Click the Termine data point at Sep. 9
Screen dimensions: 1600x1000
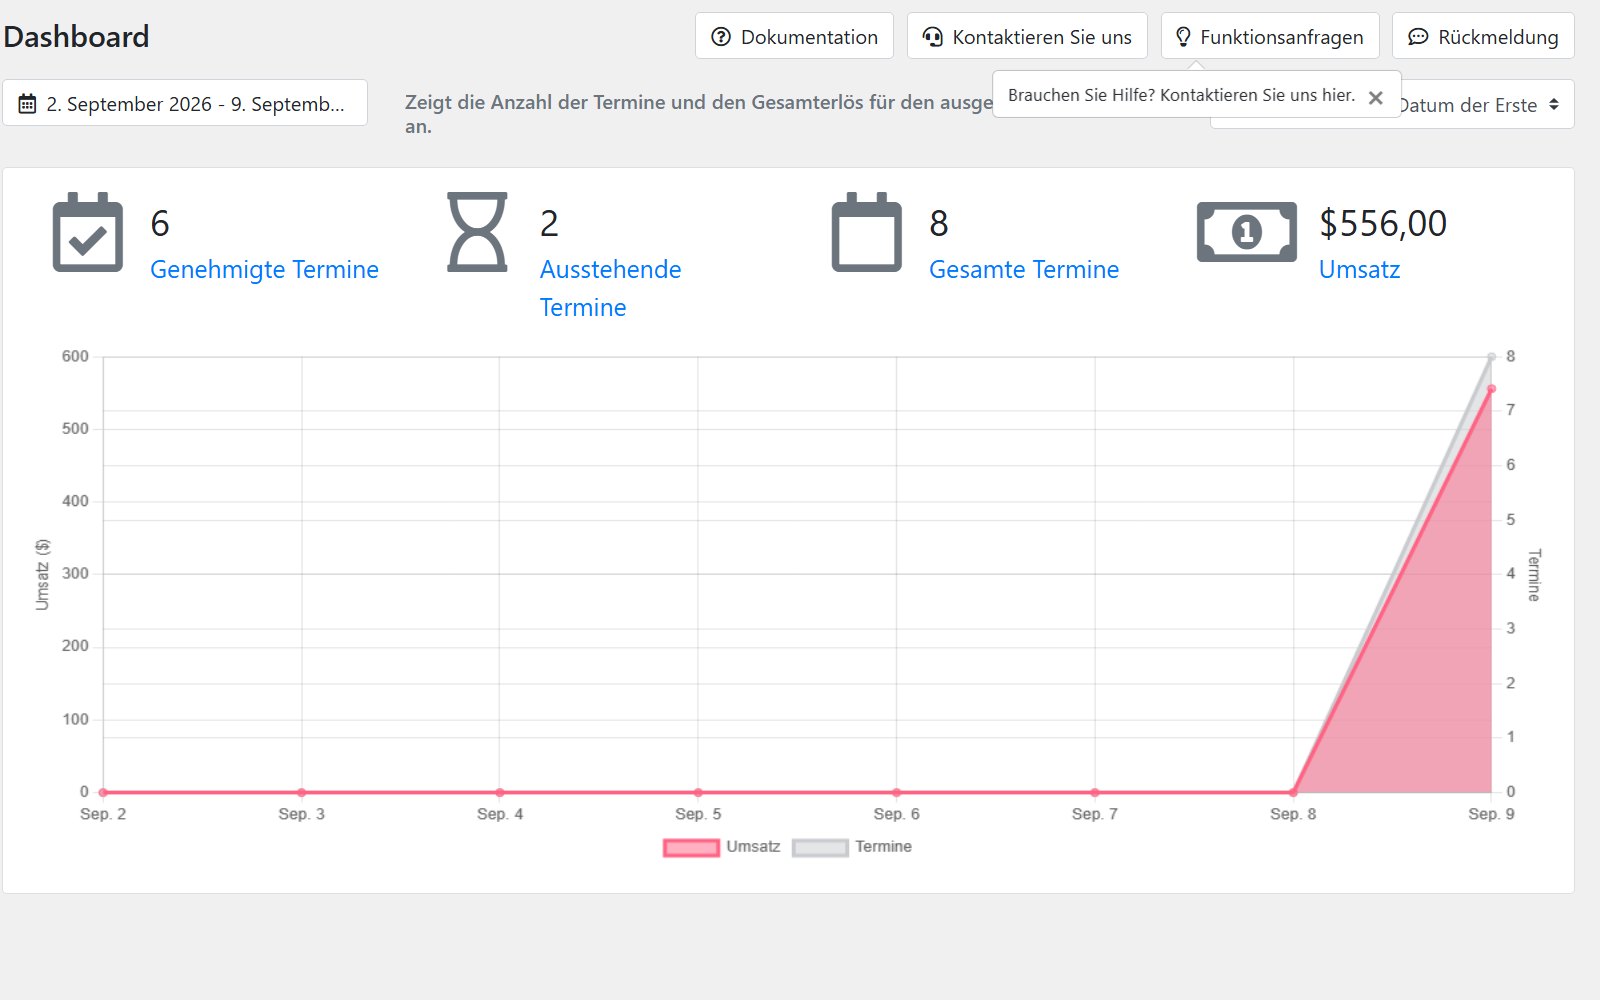[x=1491, y=357]
